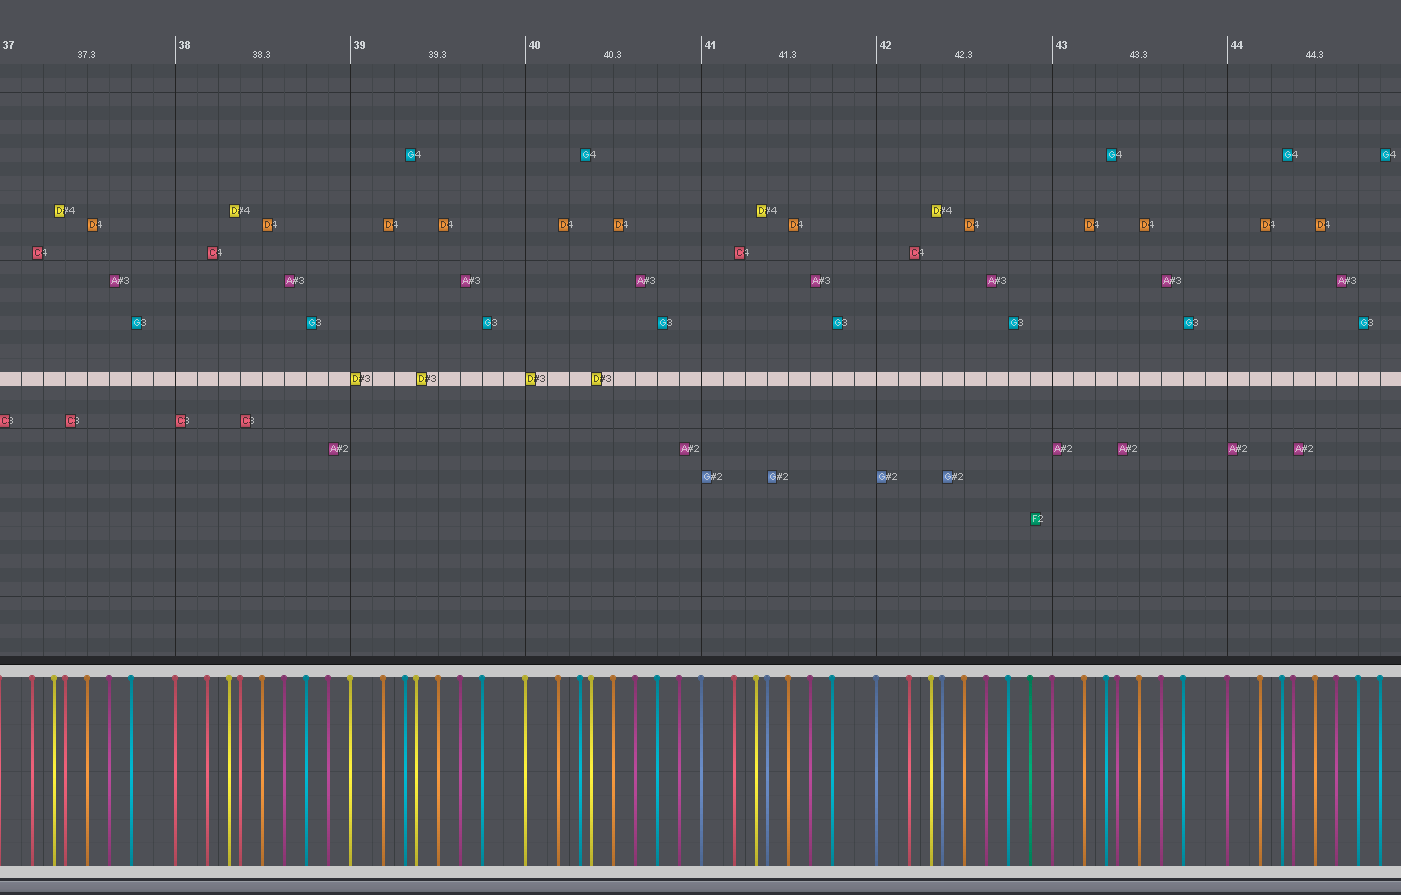
Task: Click the bar 40 marker in the timeline ruler
Action: [x=533, y=45]
